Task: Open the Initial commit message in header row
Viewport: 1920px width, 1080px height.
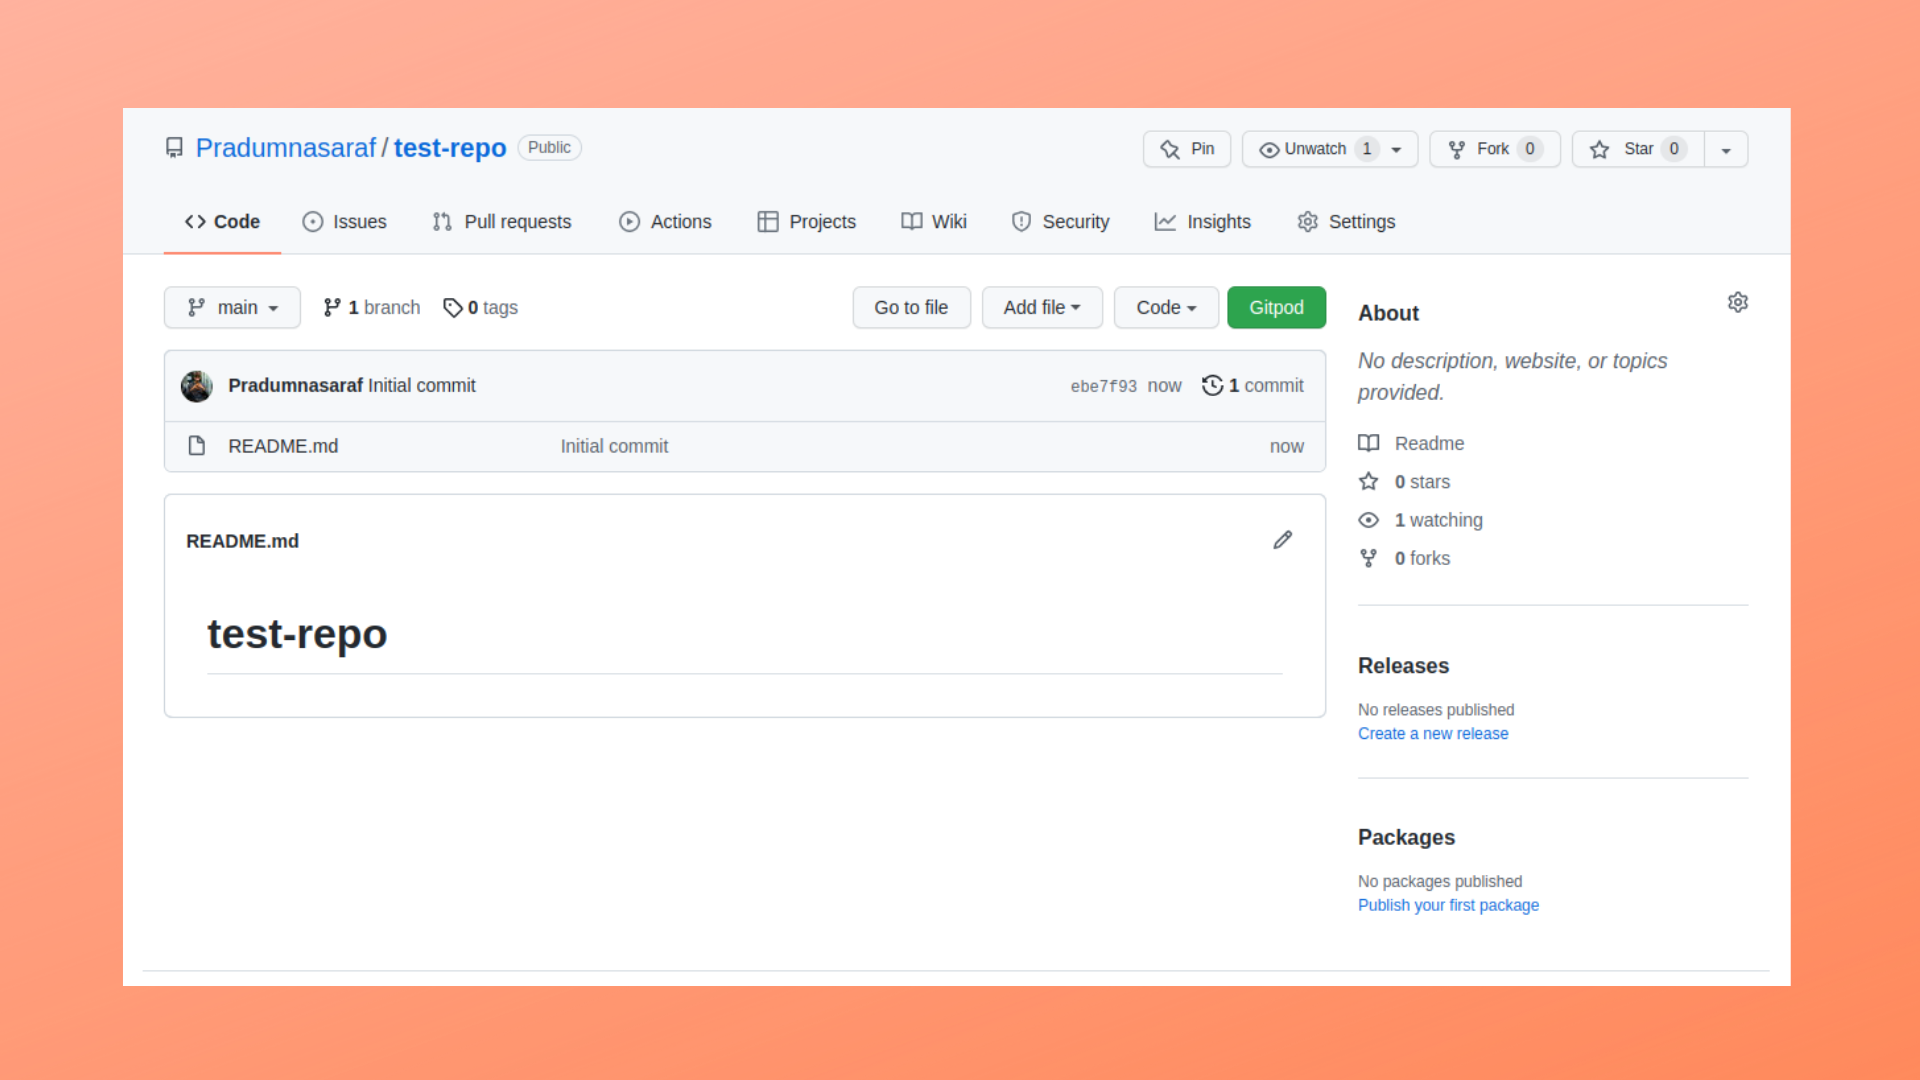Action: tap(422, 386)
